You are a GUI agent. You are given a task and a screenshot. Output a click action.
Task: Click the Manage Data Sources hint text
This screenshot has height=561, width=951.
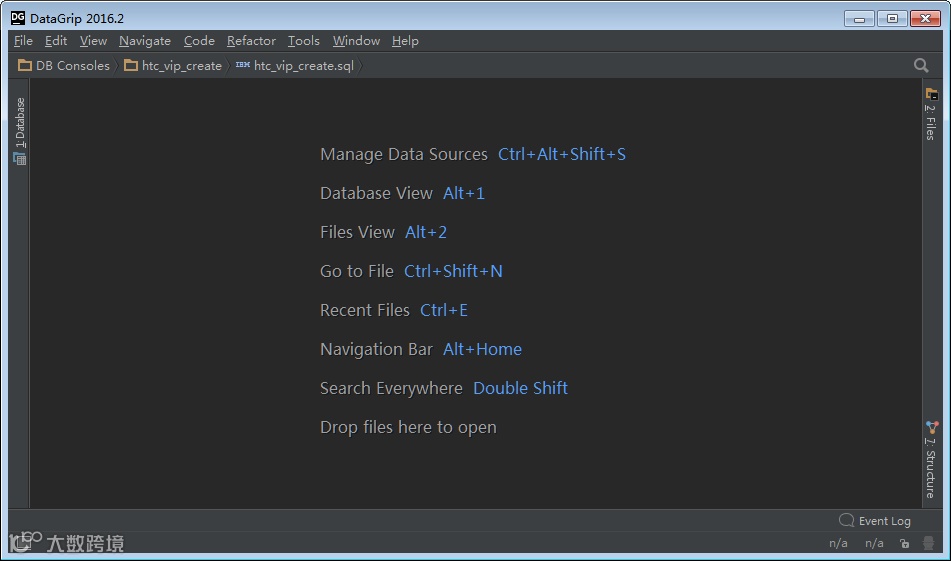point(404,155)
